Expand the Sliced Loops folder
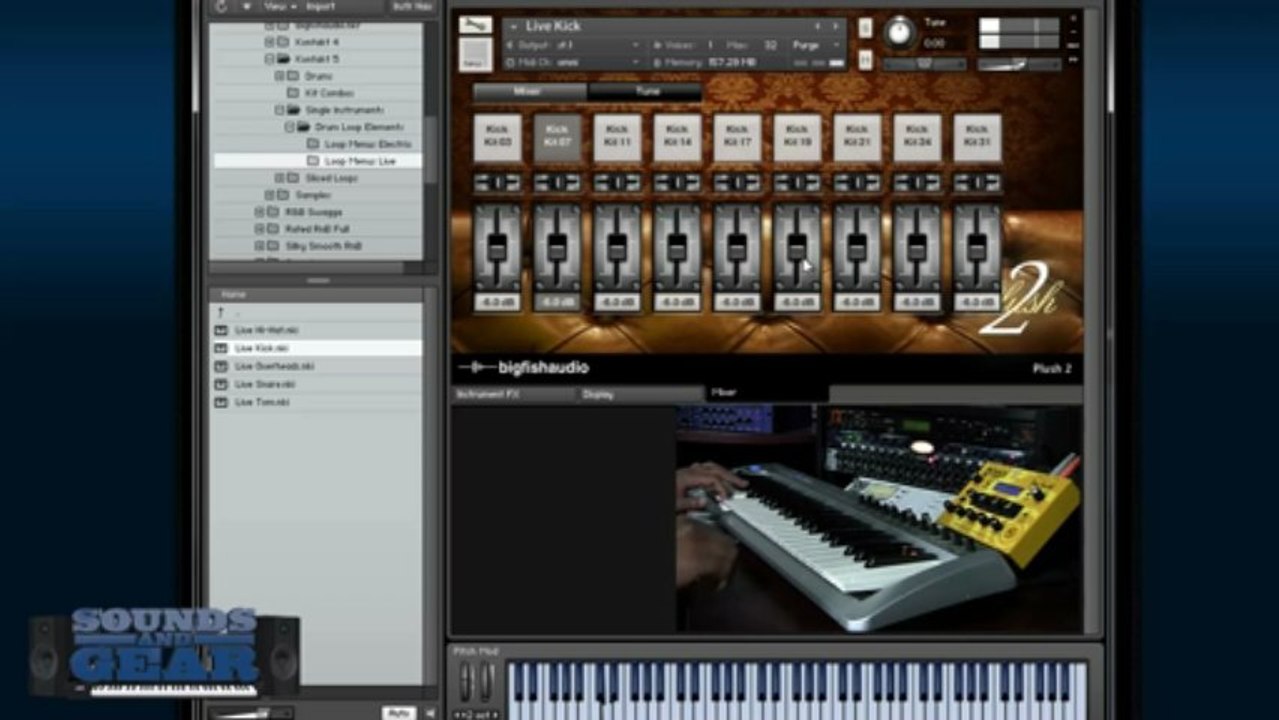 (x=280, y=178)
